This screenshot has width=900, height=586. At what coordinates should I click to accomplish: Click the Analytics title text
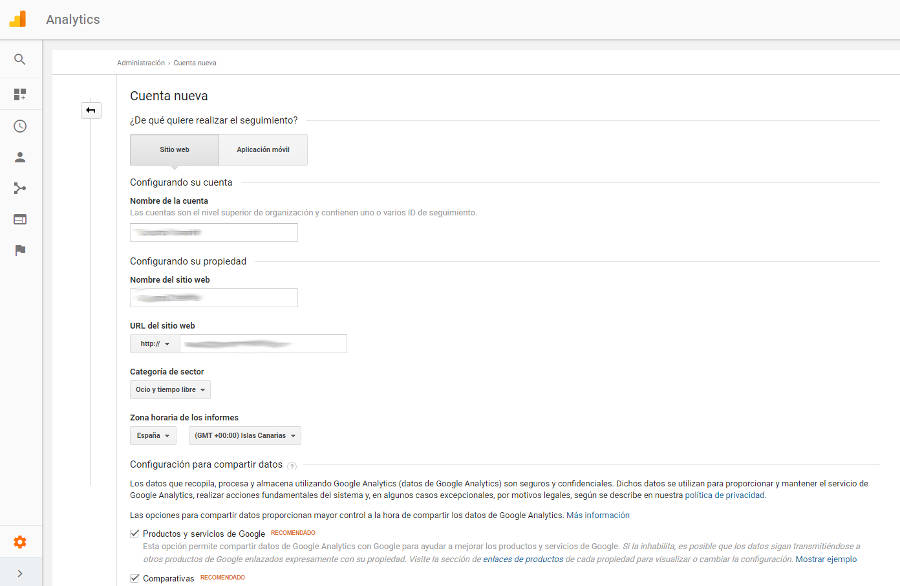(x=73, y=20)
